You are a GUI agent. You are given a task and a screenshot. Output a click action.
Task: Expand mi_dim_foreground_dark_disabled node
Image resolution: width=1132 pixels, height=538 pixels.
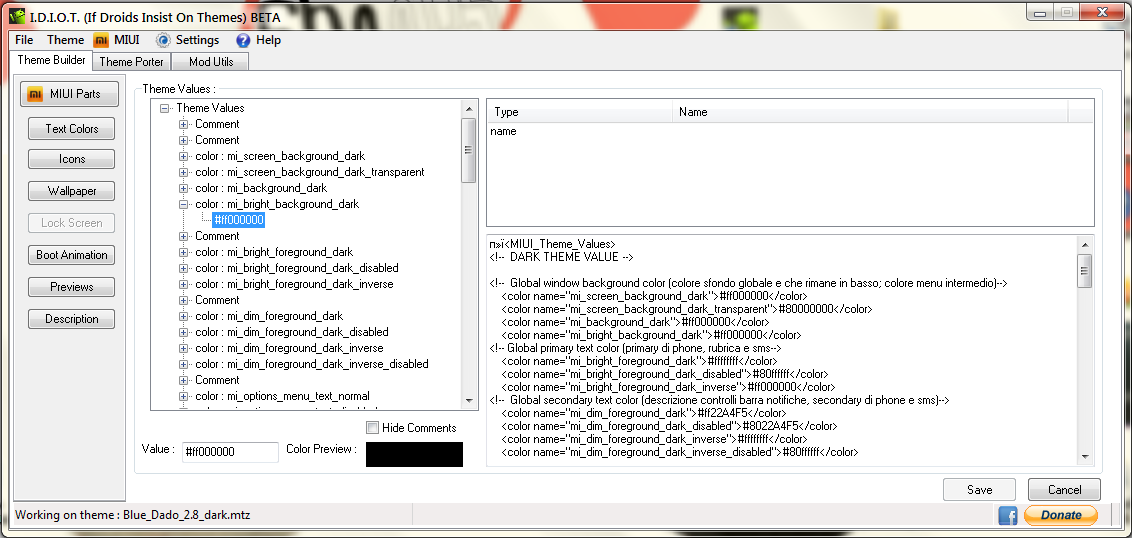tap(183, 332)
